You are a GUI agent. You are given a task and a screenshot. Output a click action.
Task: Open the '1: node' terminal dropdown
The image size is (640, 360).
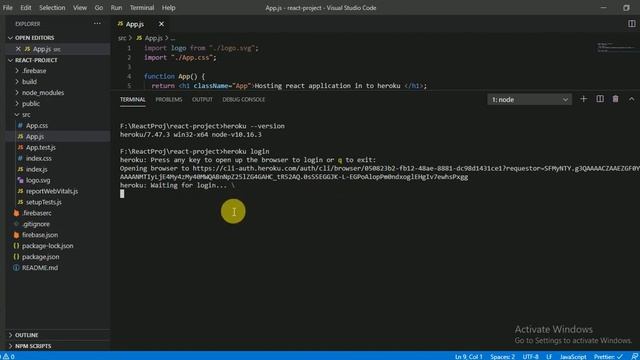coord(529,100)
